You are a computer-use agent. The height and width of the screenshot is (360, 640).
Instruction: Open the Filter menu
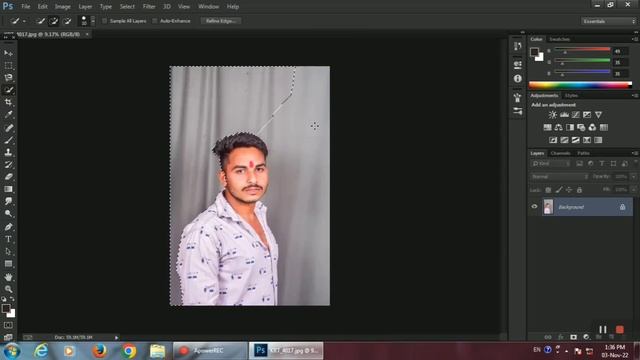click(149, 7)
